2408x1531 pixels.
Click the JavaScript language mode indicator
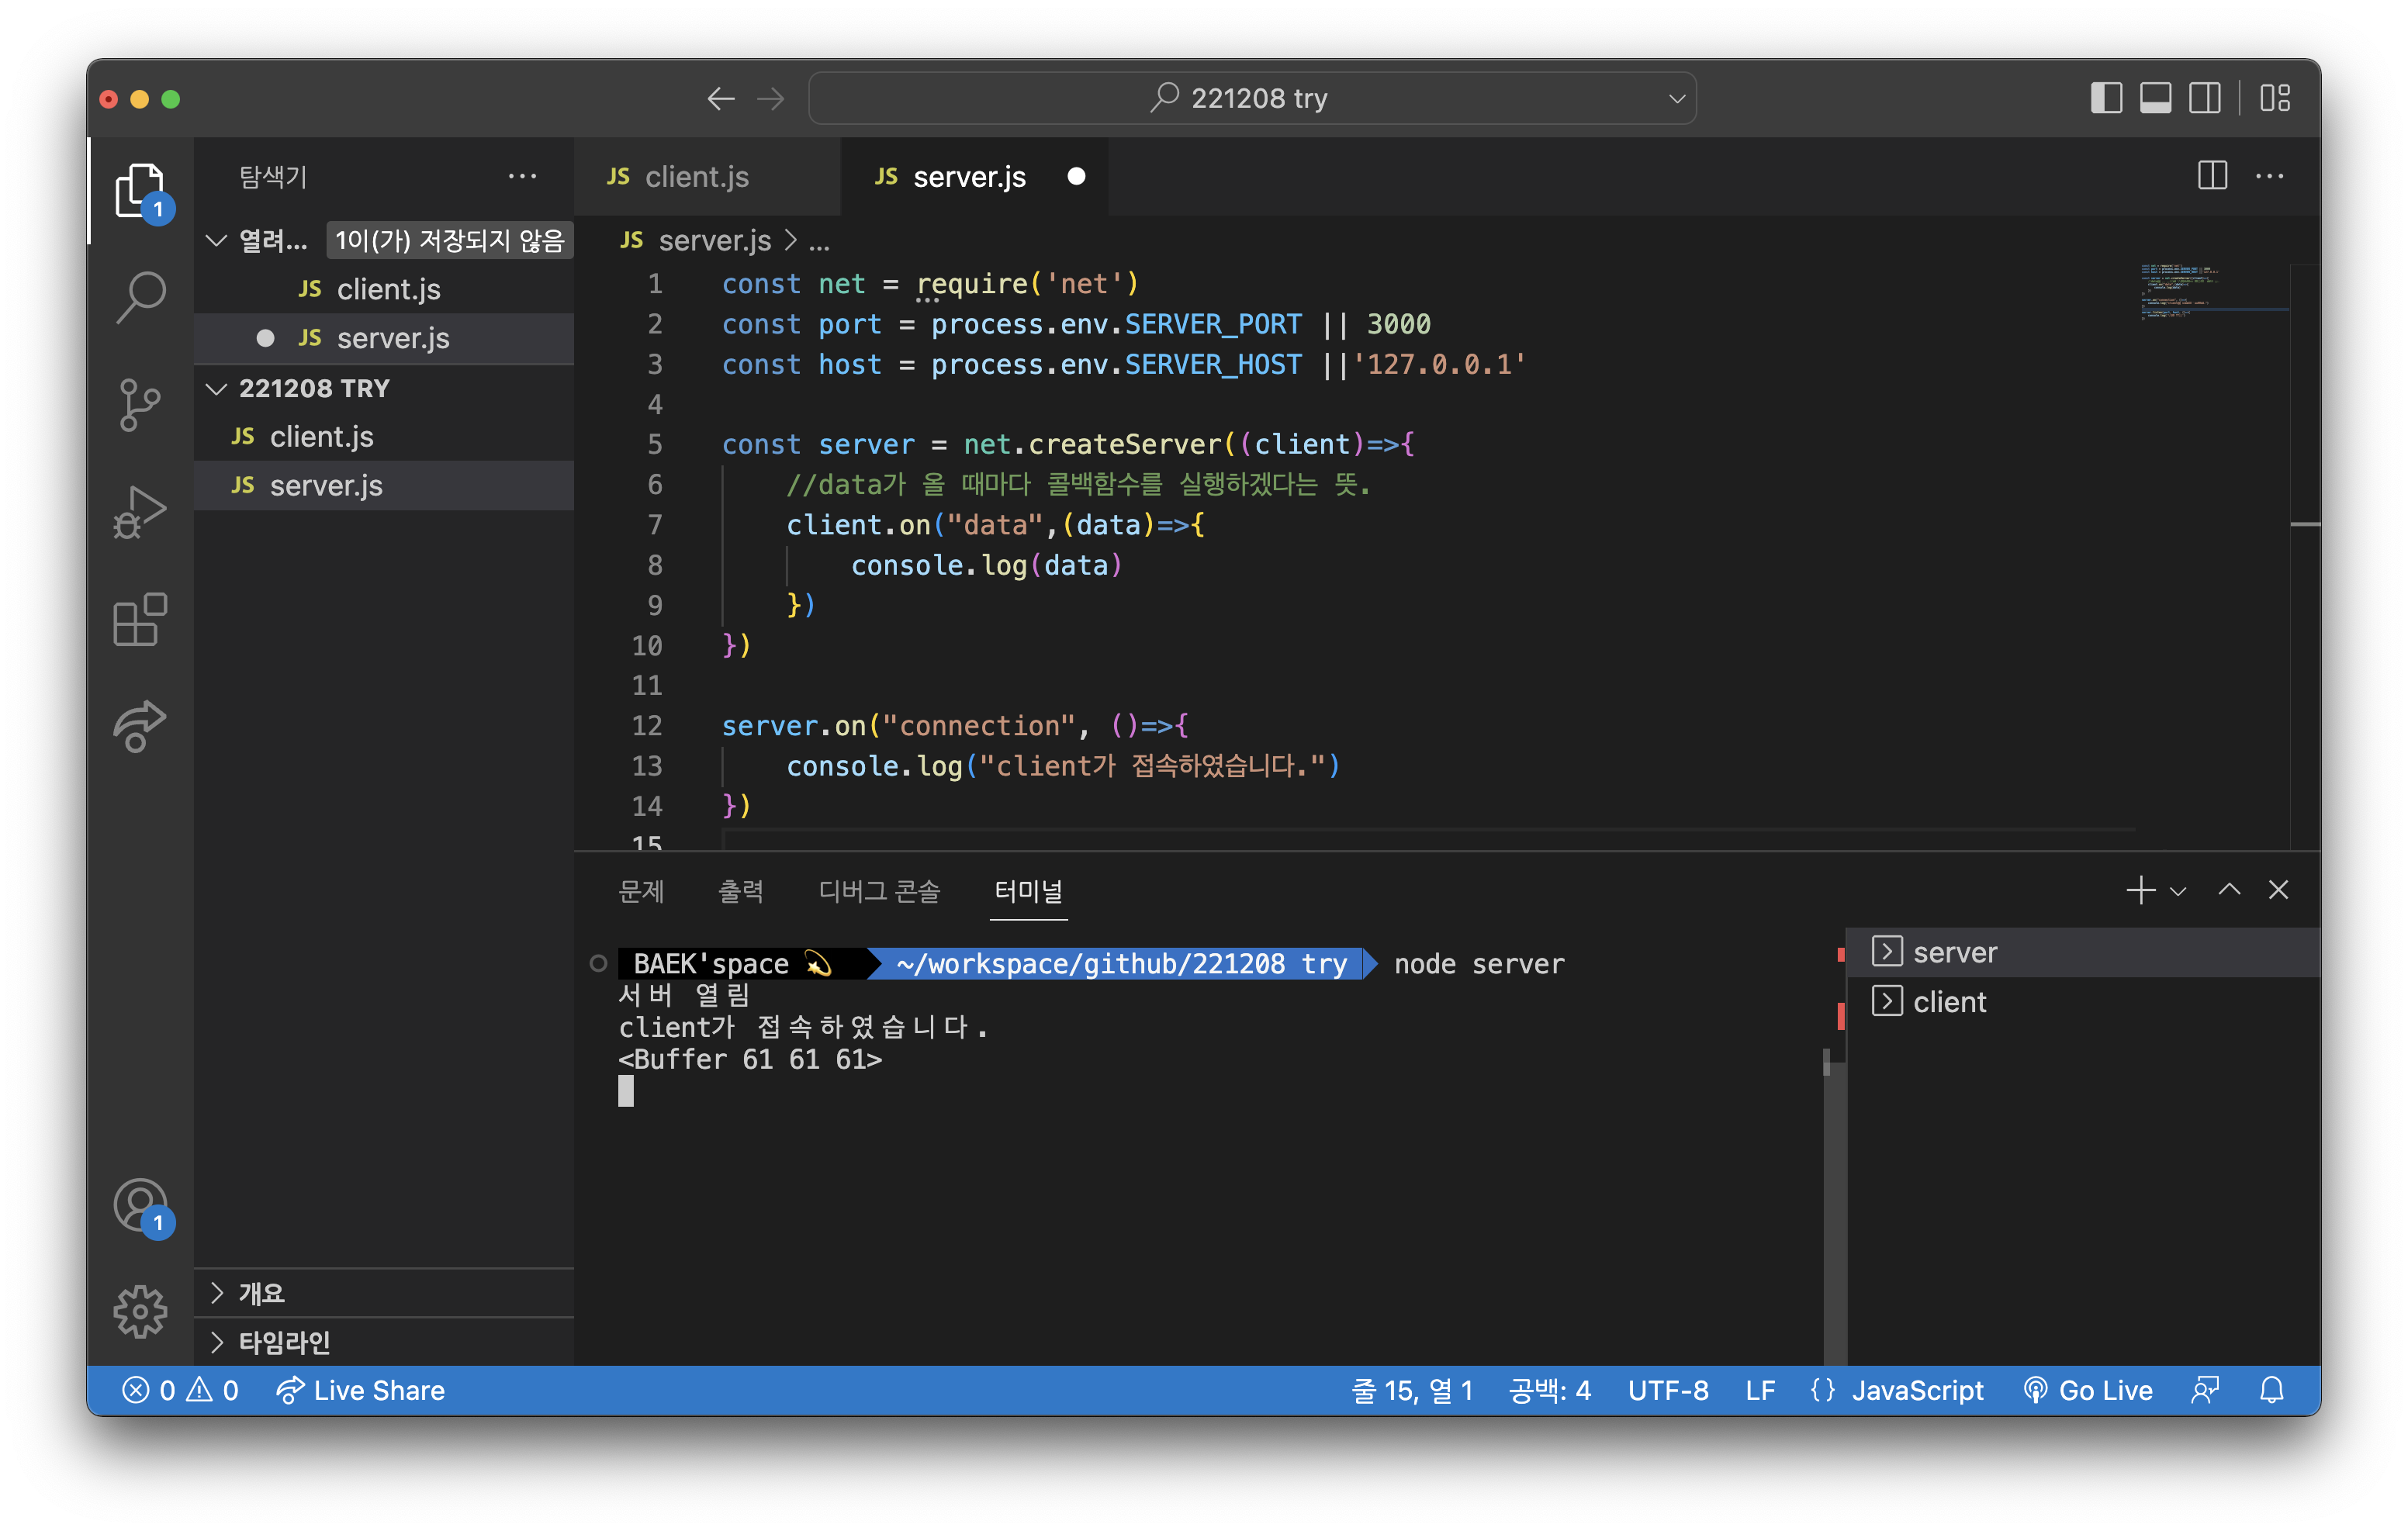[x=1916, y=1390]
